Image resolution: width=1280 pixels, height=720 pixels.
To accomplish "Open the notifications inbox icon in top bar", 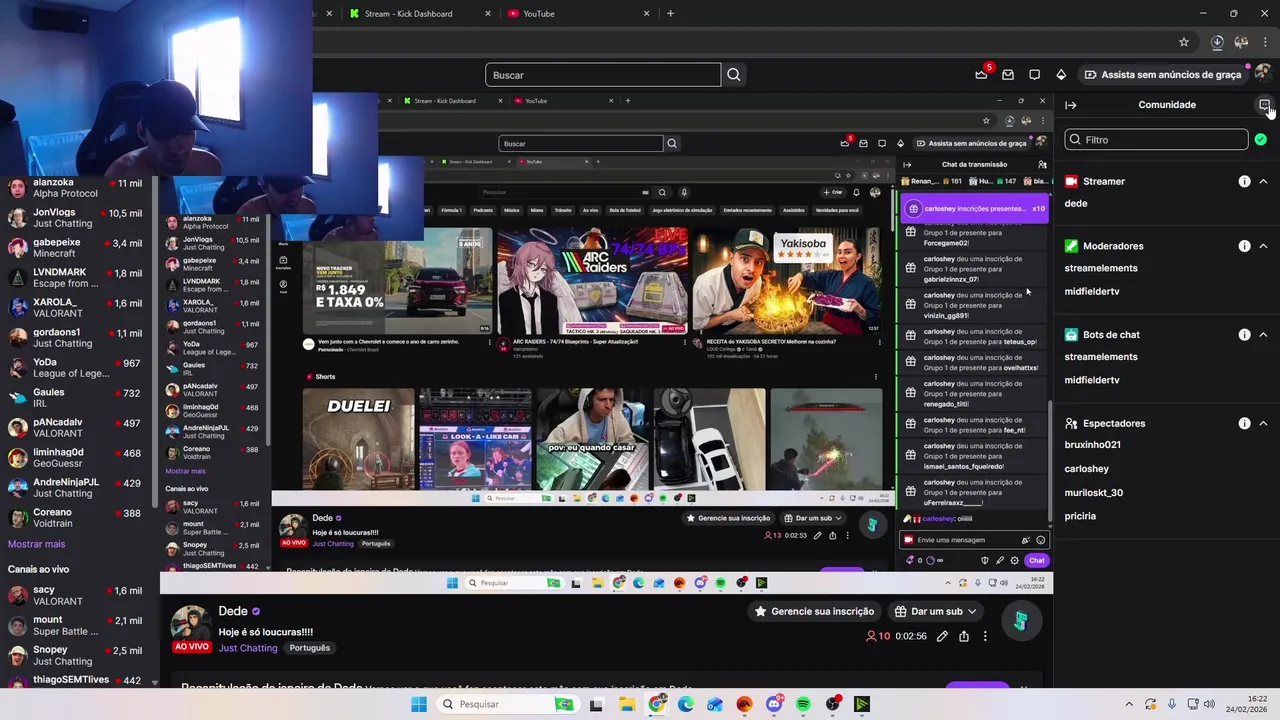I will (x=1008, y=75).
